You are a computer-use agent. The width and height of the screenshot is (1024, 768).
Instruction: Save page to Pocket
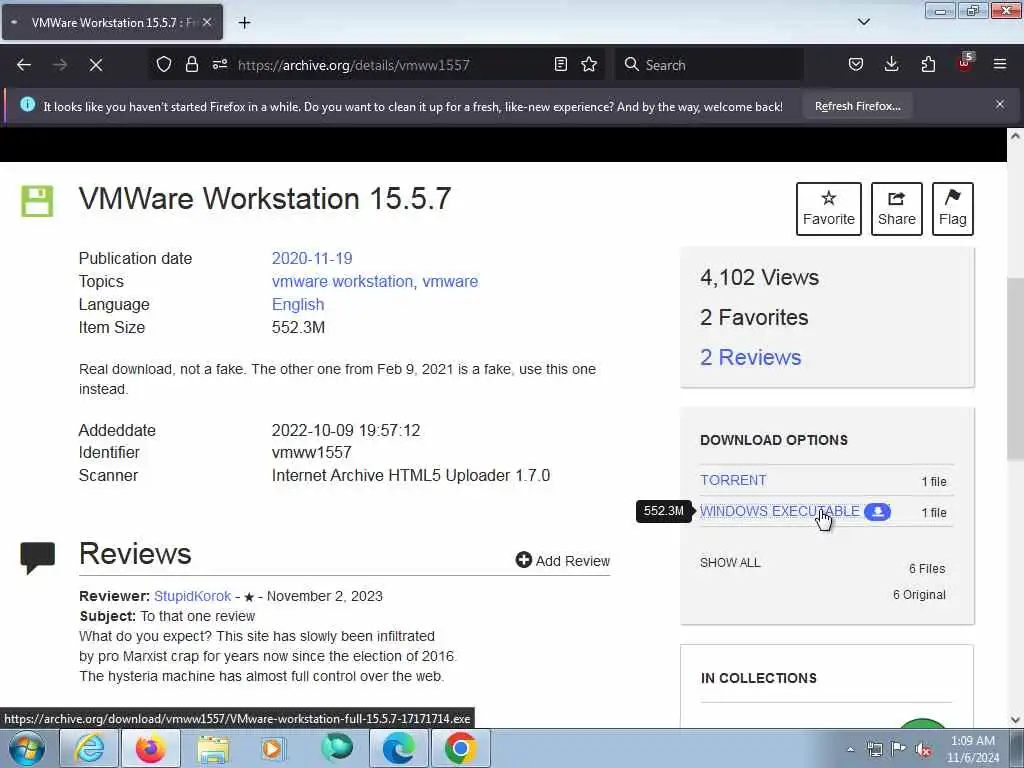(x=856, y=64)
